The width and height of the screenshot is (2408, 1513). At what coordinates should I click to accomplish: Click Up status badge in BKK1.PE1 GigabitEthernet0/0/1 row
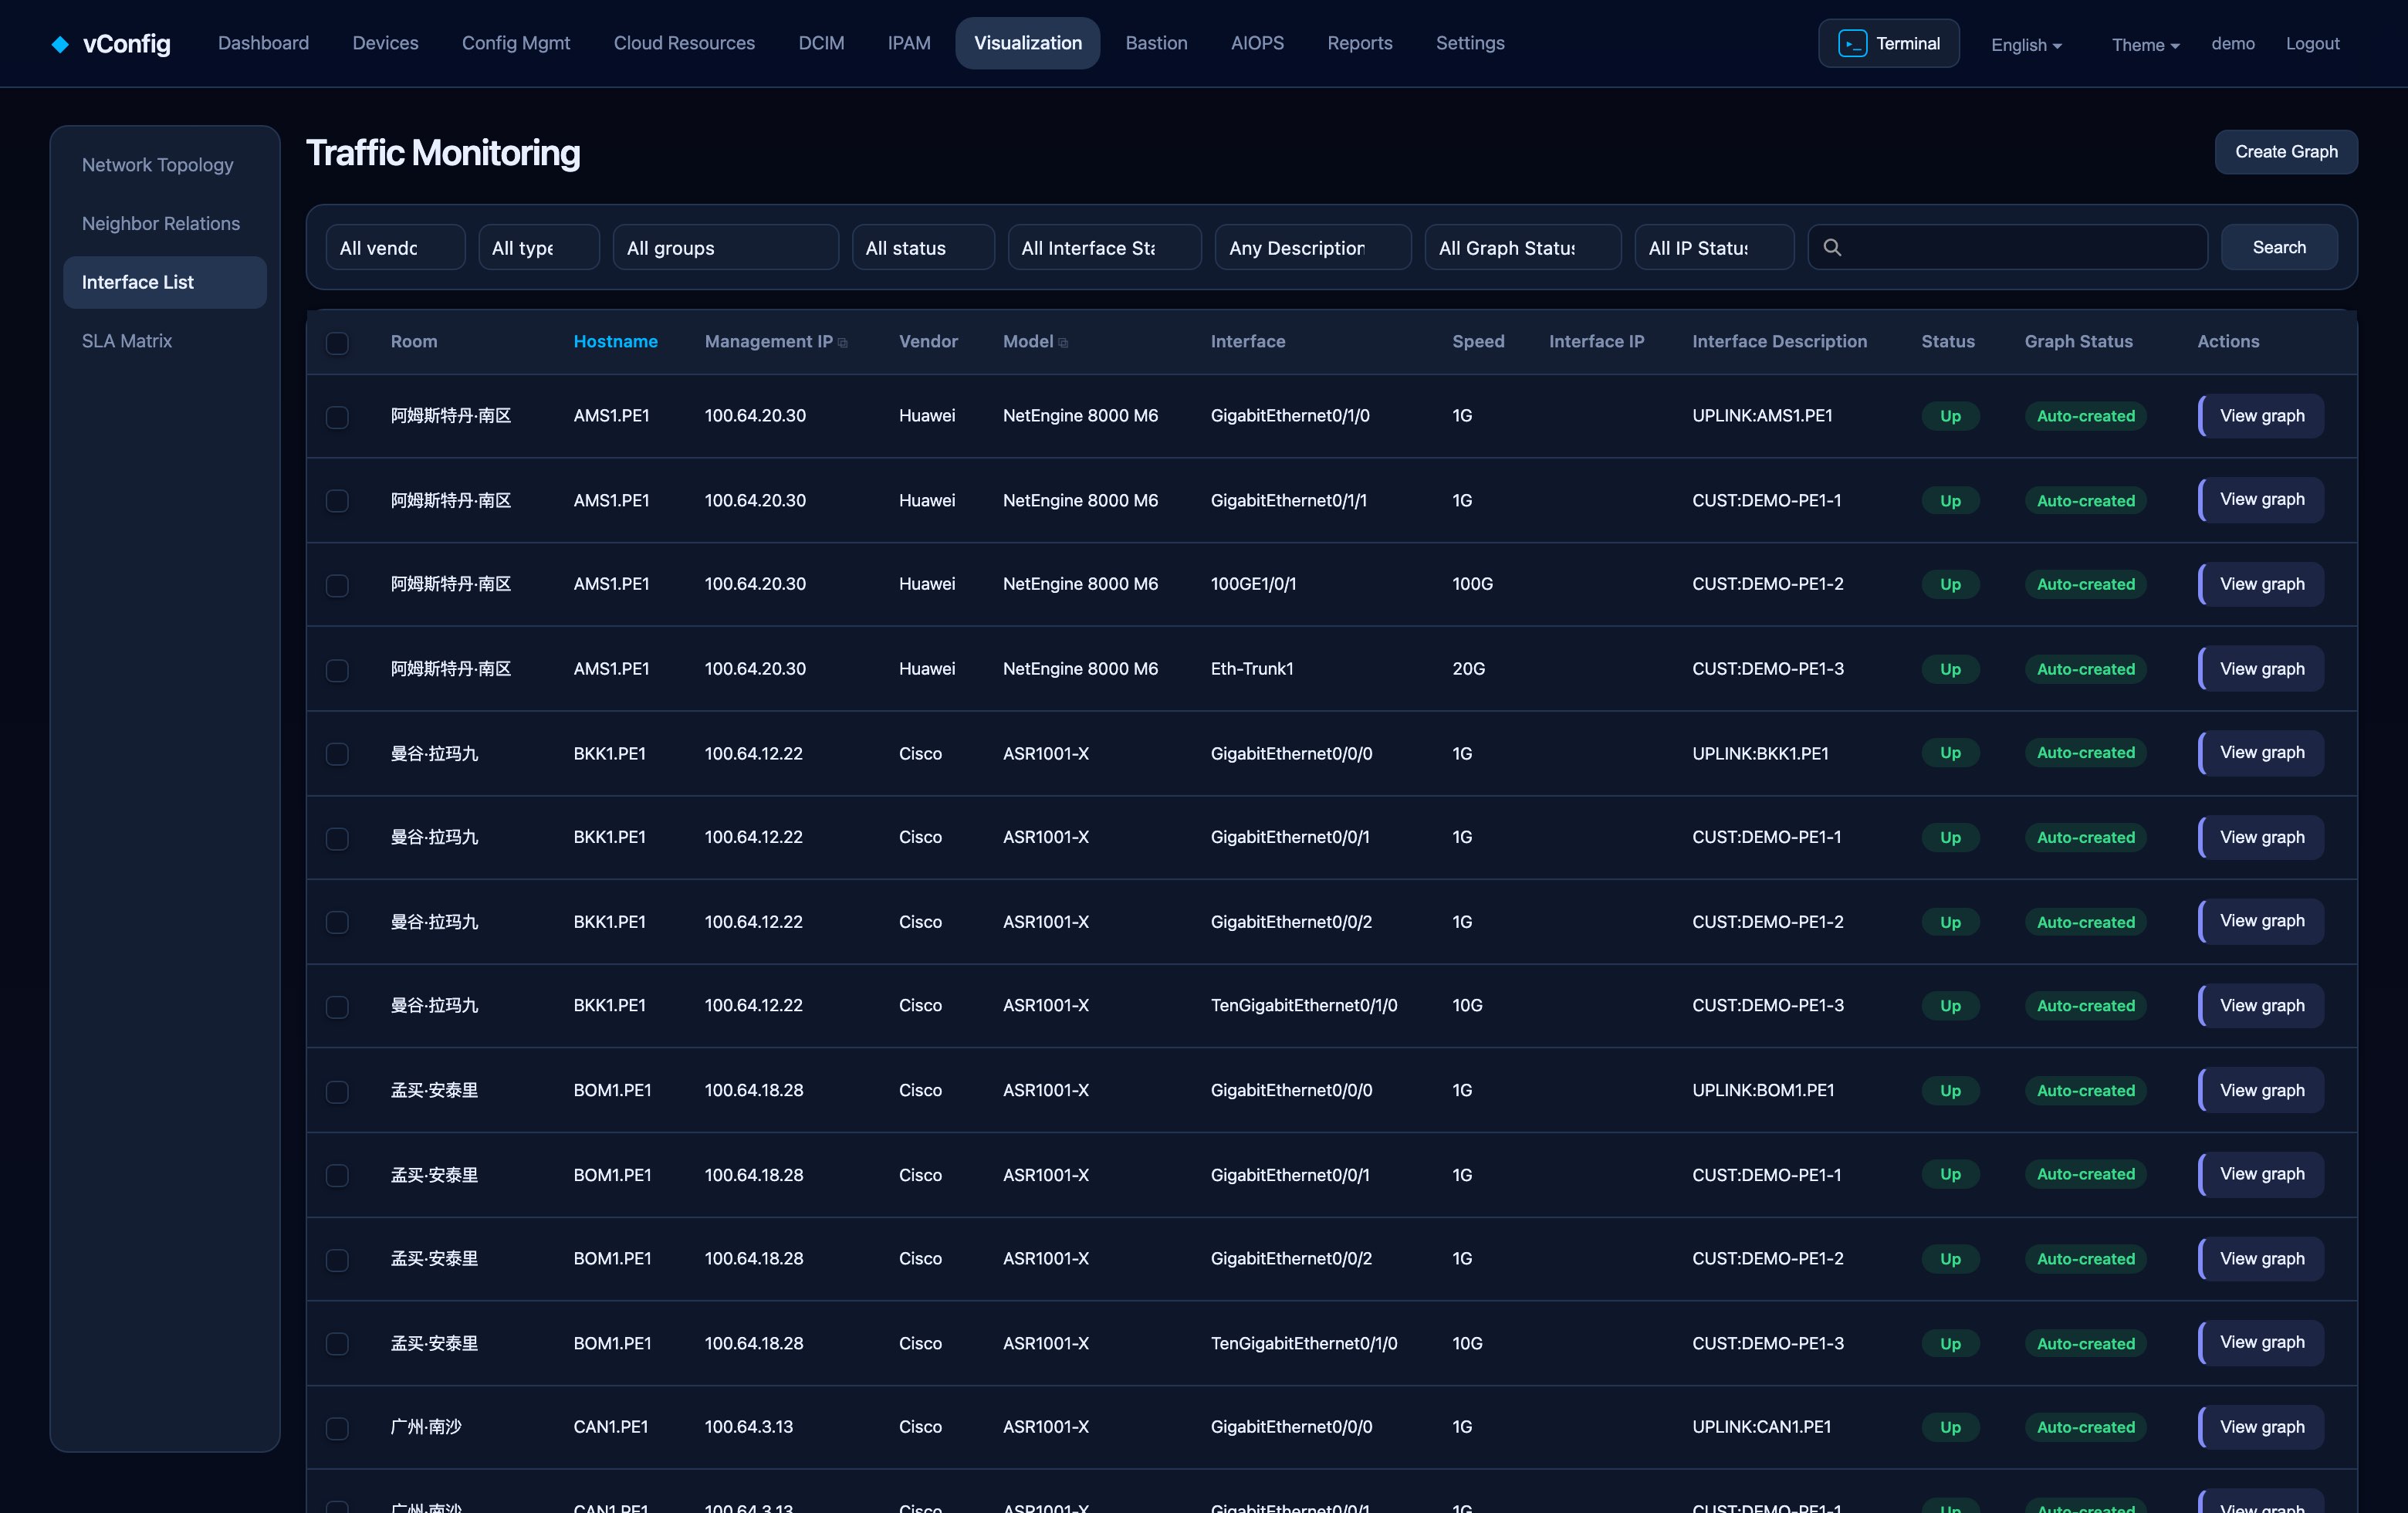(1950, 838)
